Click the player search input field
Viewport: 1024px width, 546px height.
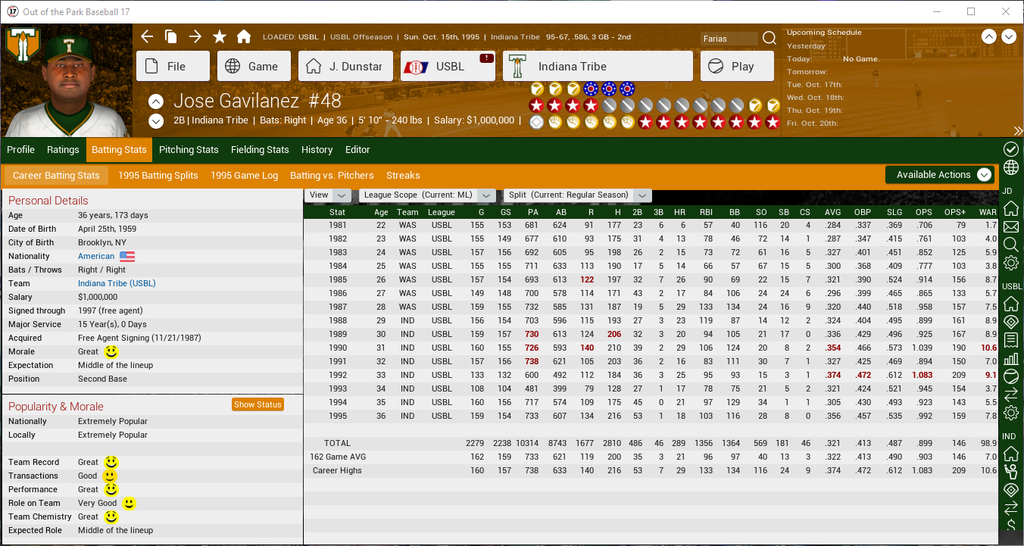click(x=729, y=39)
